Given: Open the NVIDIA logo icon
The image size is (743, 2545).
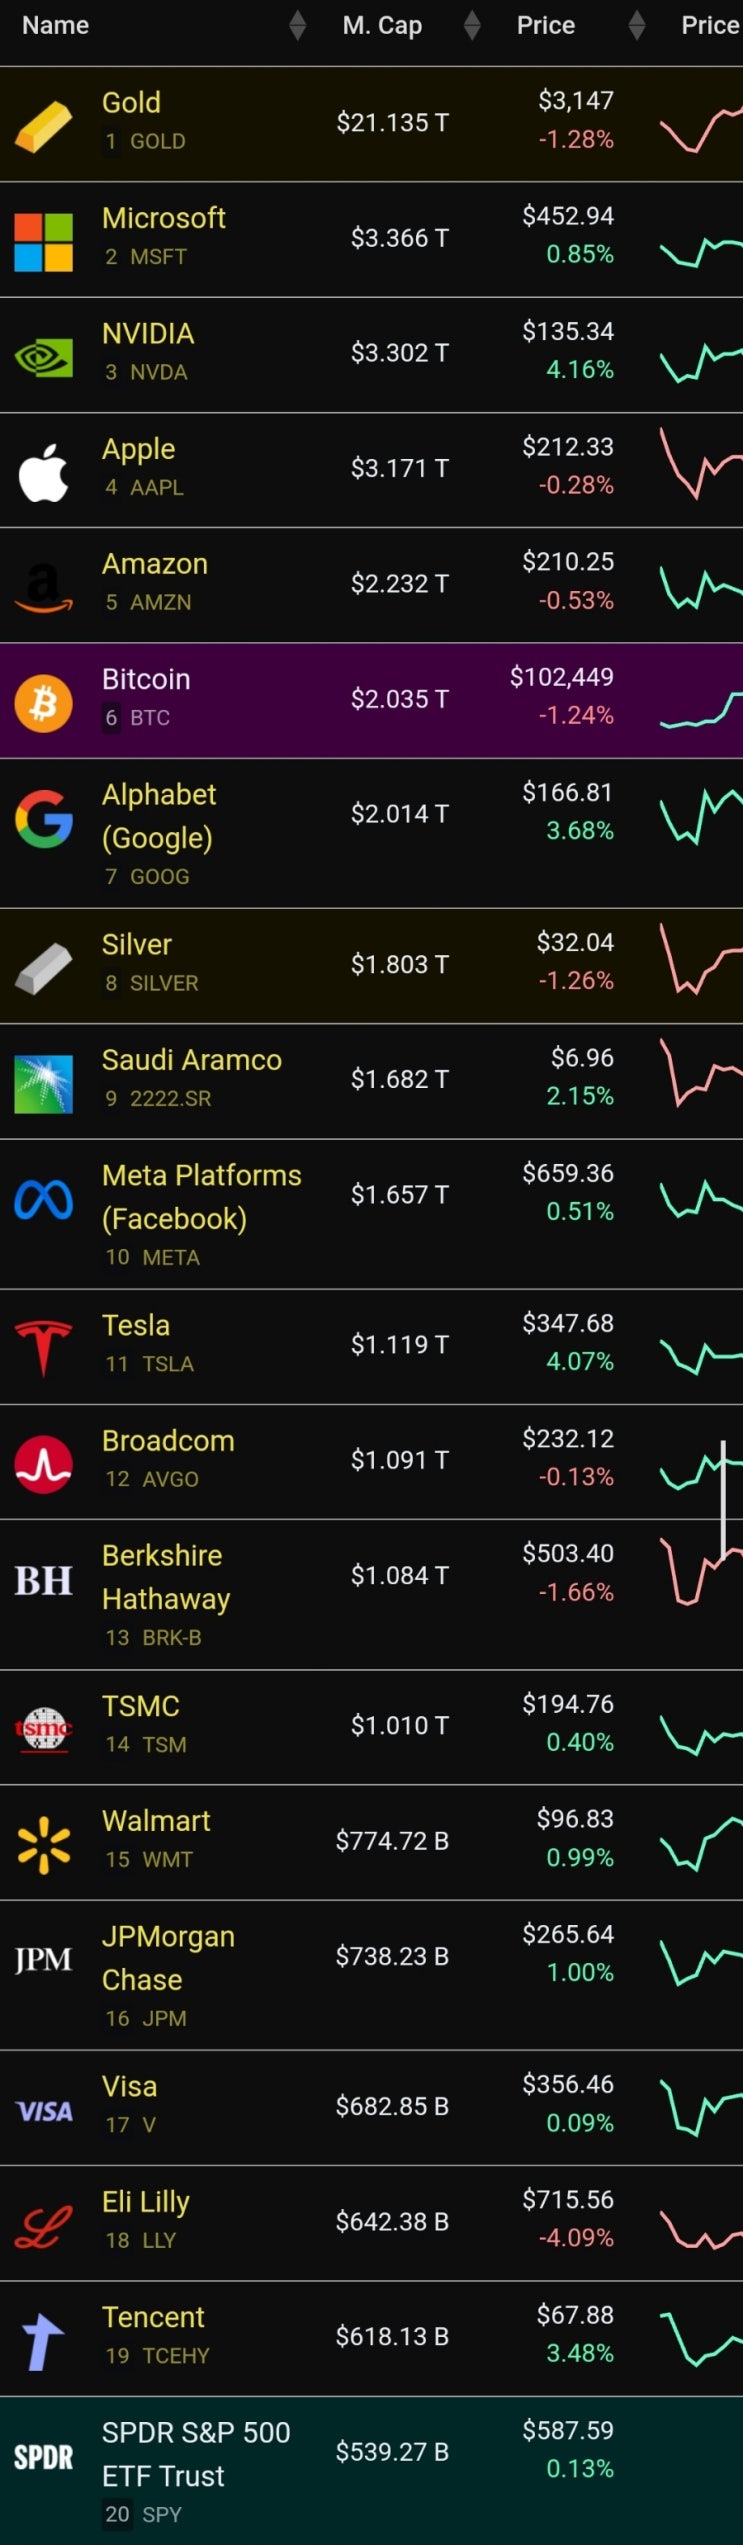Looking at the screenshot, I should coord(43,357).
